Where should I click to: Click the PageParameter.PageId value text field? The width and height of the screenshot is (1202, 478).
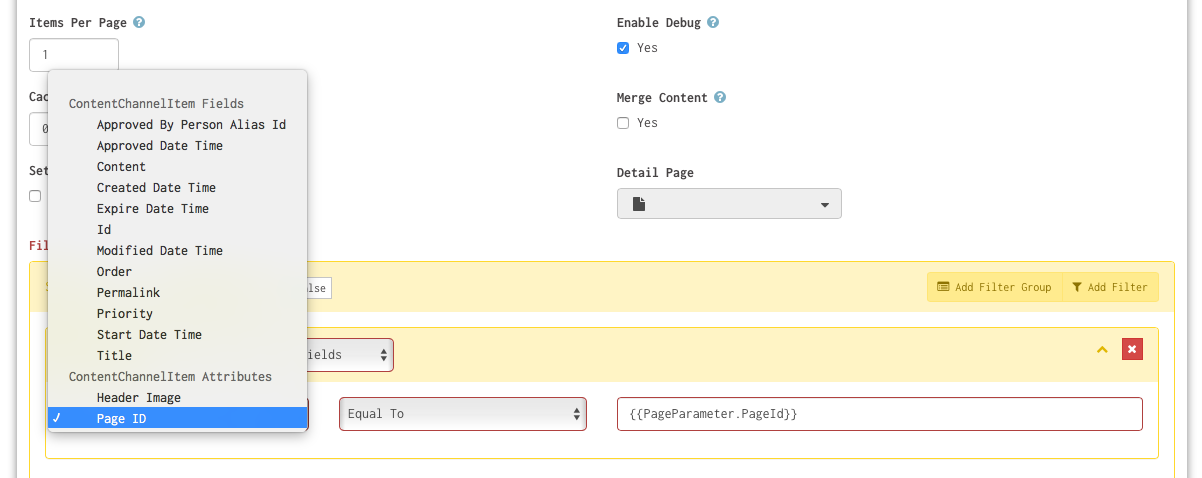tap(880, 414)
